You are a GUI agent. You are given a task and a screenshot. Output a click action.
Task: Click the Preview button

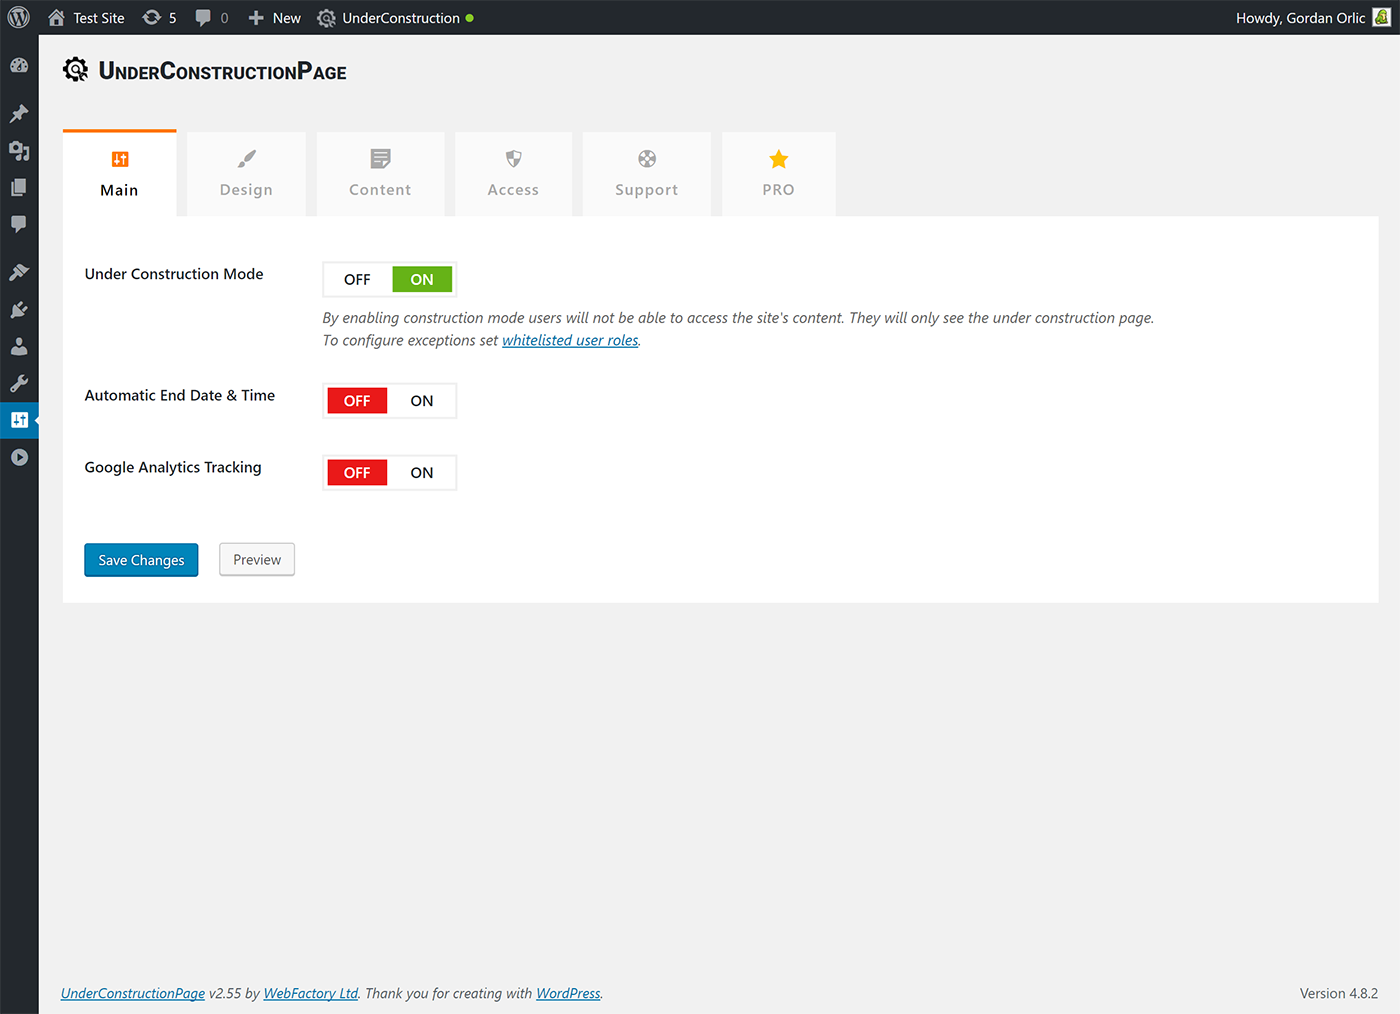[257, 560]
